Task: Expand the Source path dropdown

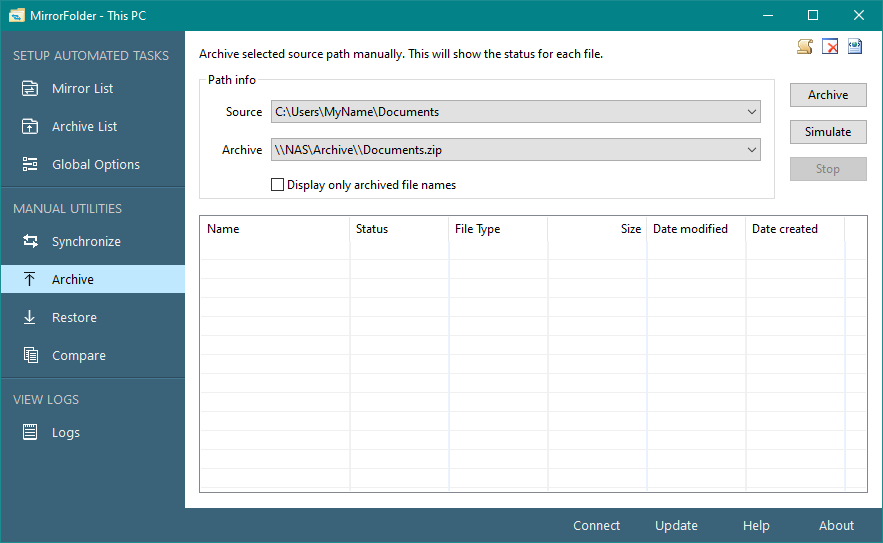Action: pos(751,112)
